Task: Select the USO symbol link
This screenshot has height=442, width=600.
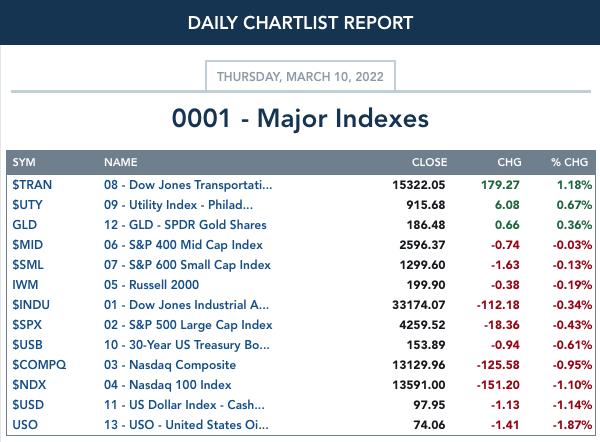Action: point(25,425)
